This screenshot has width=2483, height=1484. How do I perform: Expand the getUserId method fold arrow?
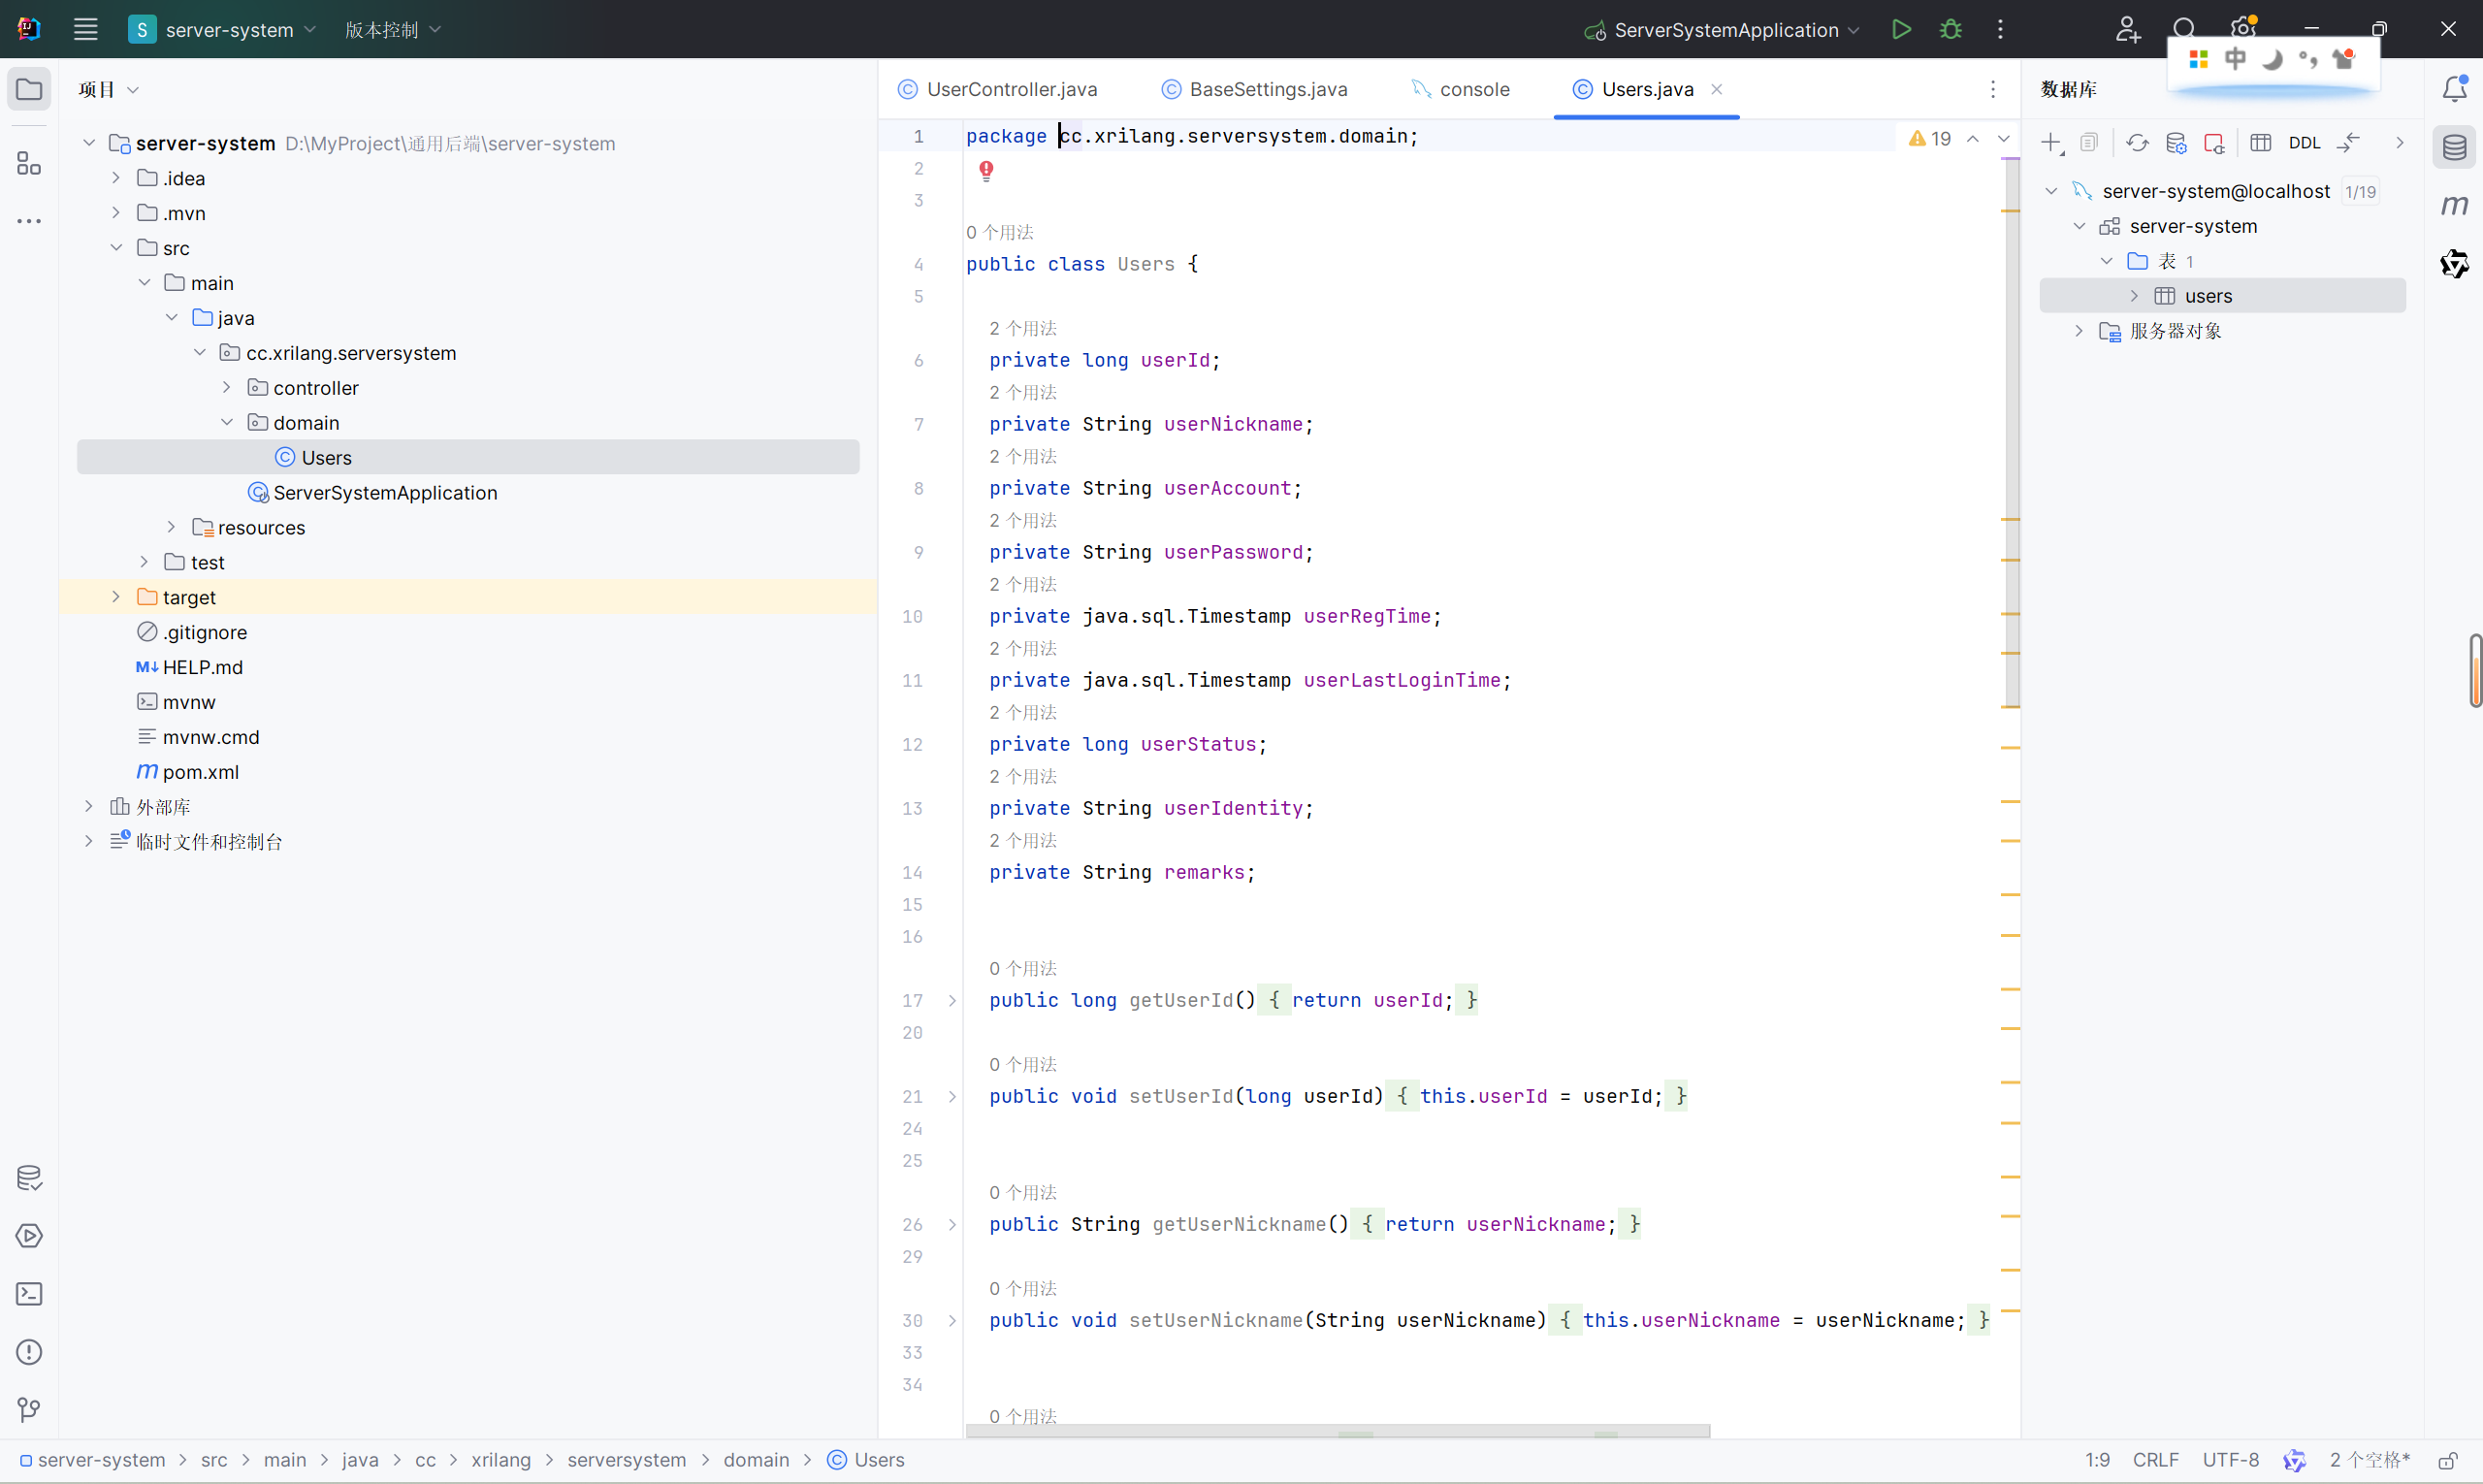tap(952, 1000)
